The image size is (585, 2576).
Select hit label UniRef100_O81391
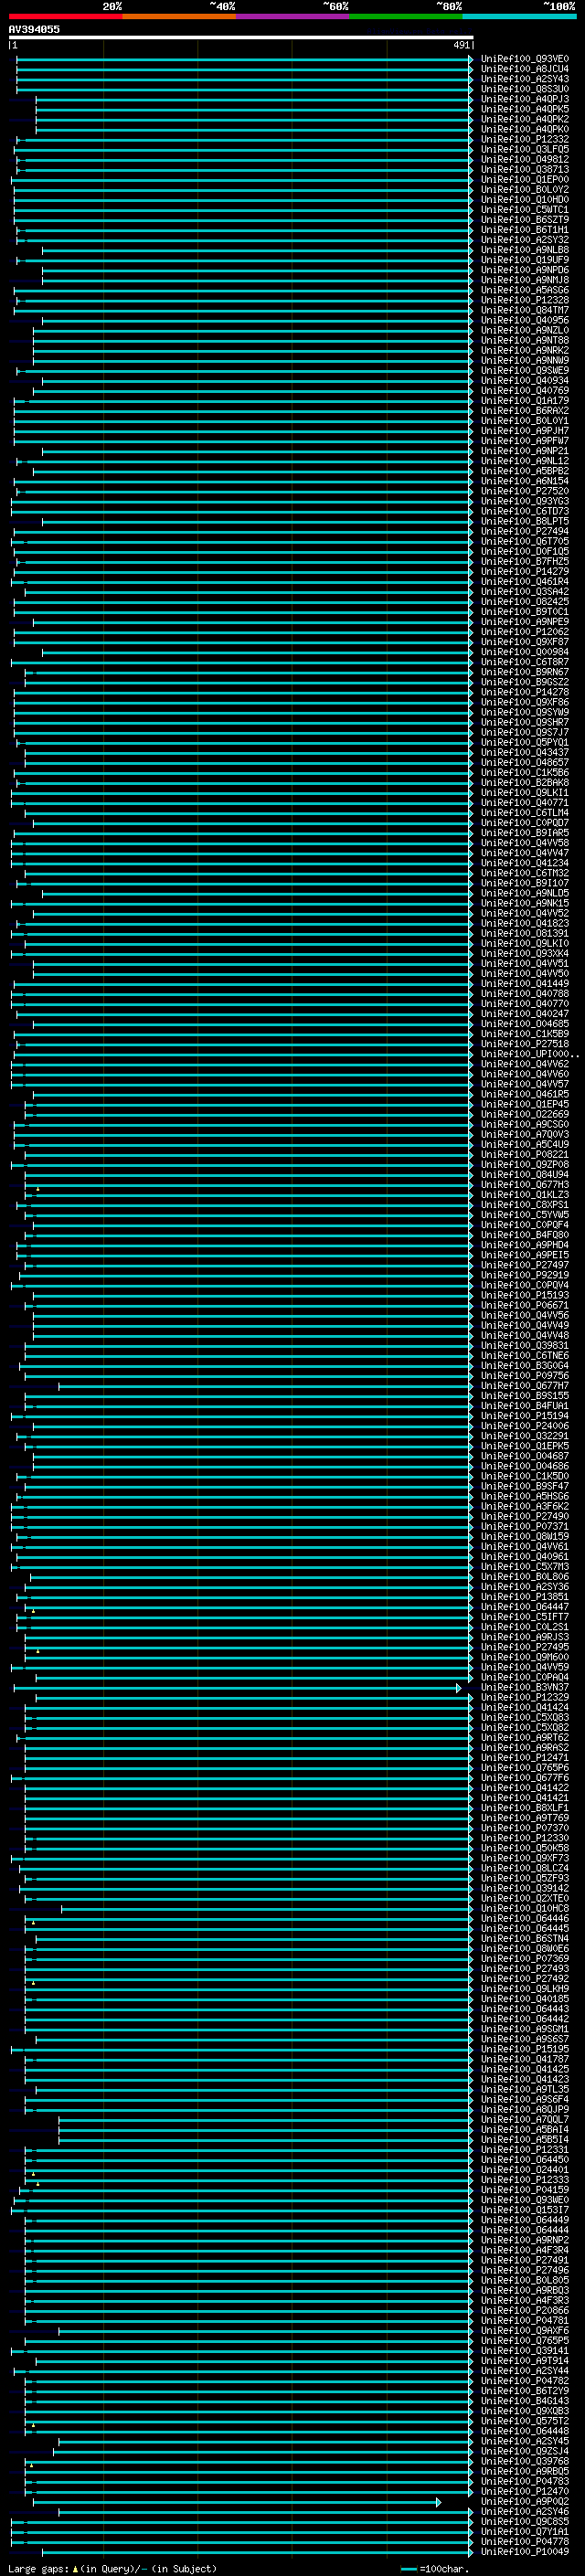524,933
